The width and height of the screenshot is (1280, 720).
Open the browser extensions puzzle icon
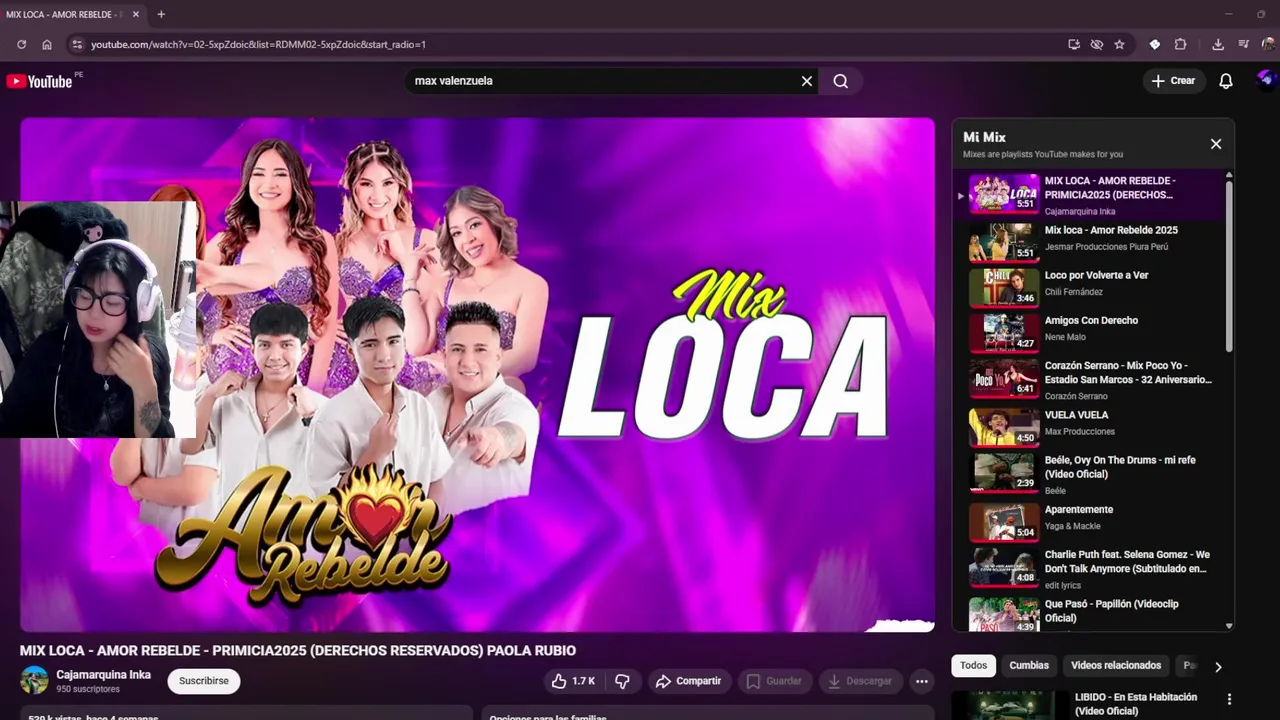click(x=1180, y=44)
